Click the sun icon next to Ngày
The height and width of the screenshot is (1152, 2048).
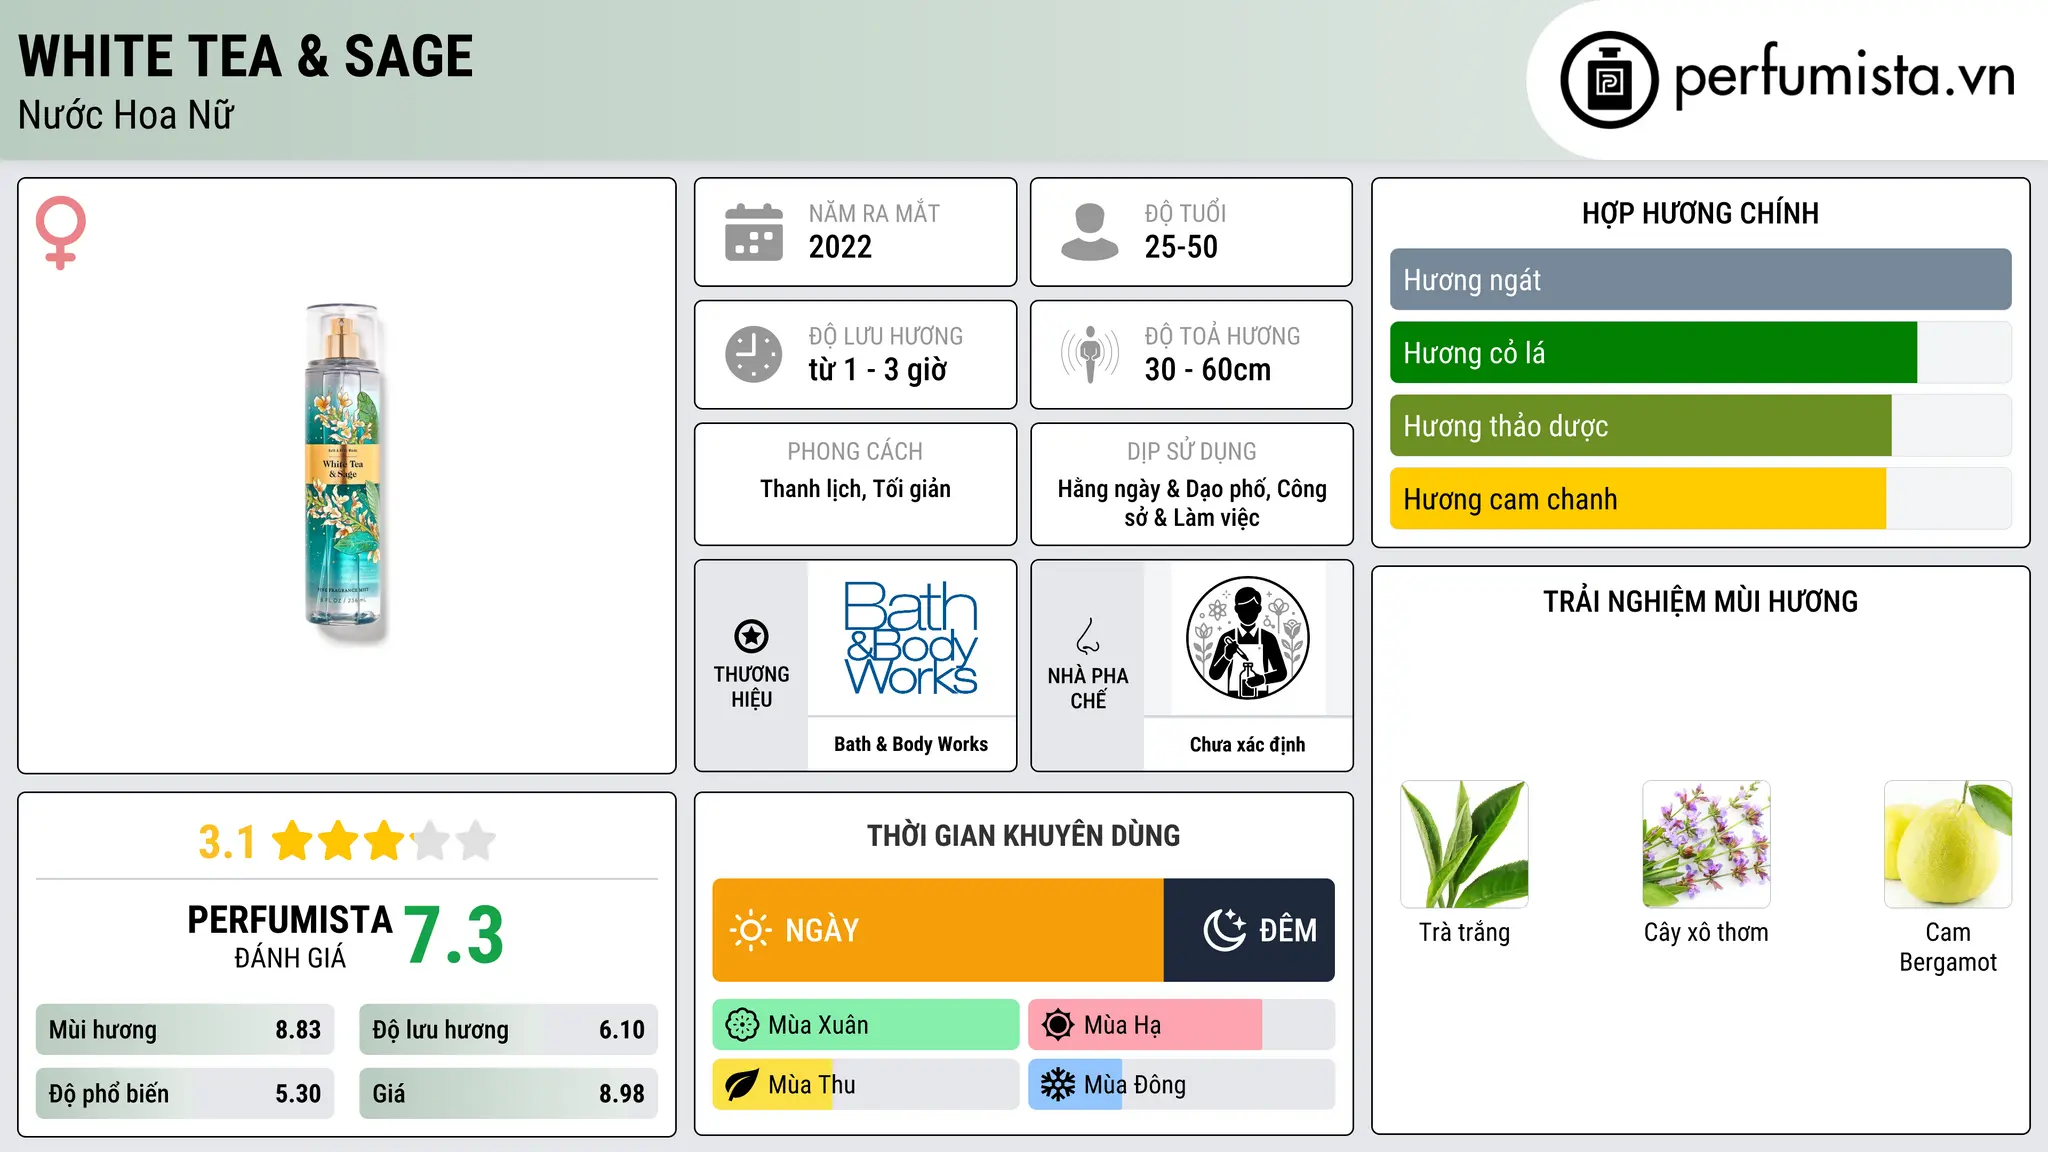click(751, 930)
